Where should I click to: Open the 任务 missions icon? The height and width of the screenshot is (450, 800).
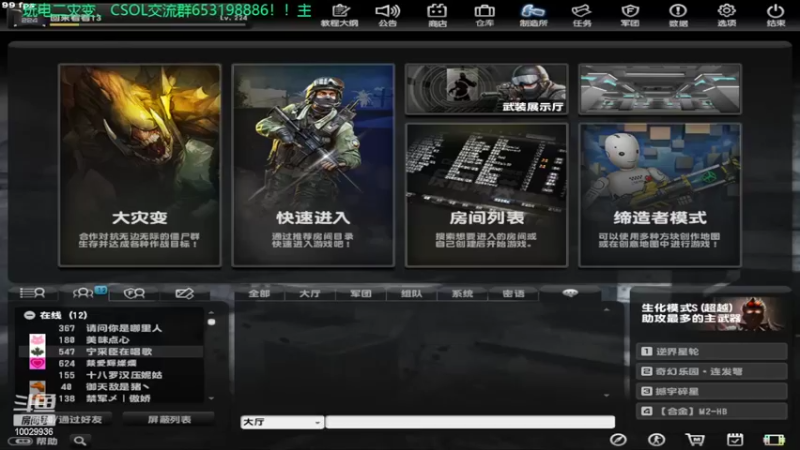pyautogui.click(x=582, y=15)
